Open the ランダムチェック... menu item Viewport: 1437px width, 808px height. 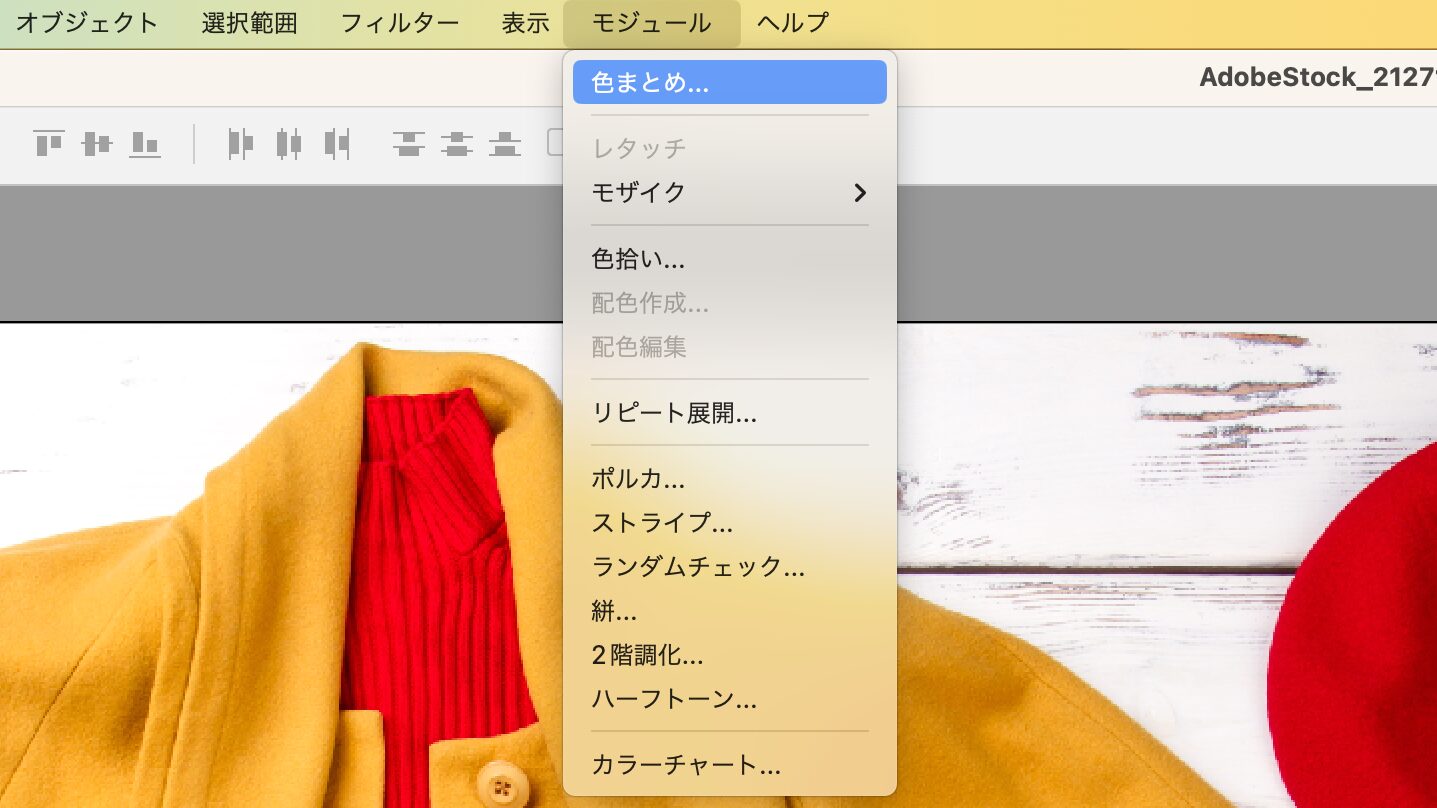tap(698, 567)
